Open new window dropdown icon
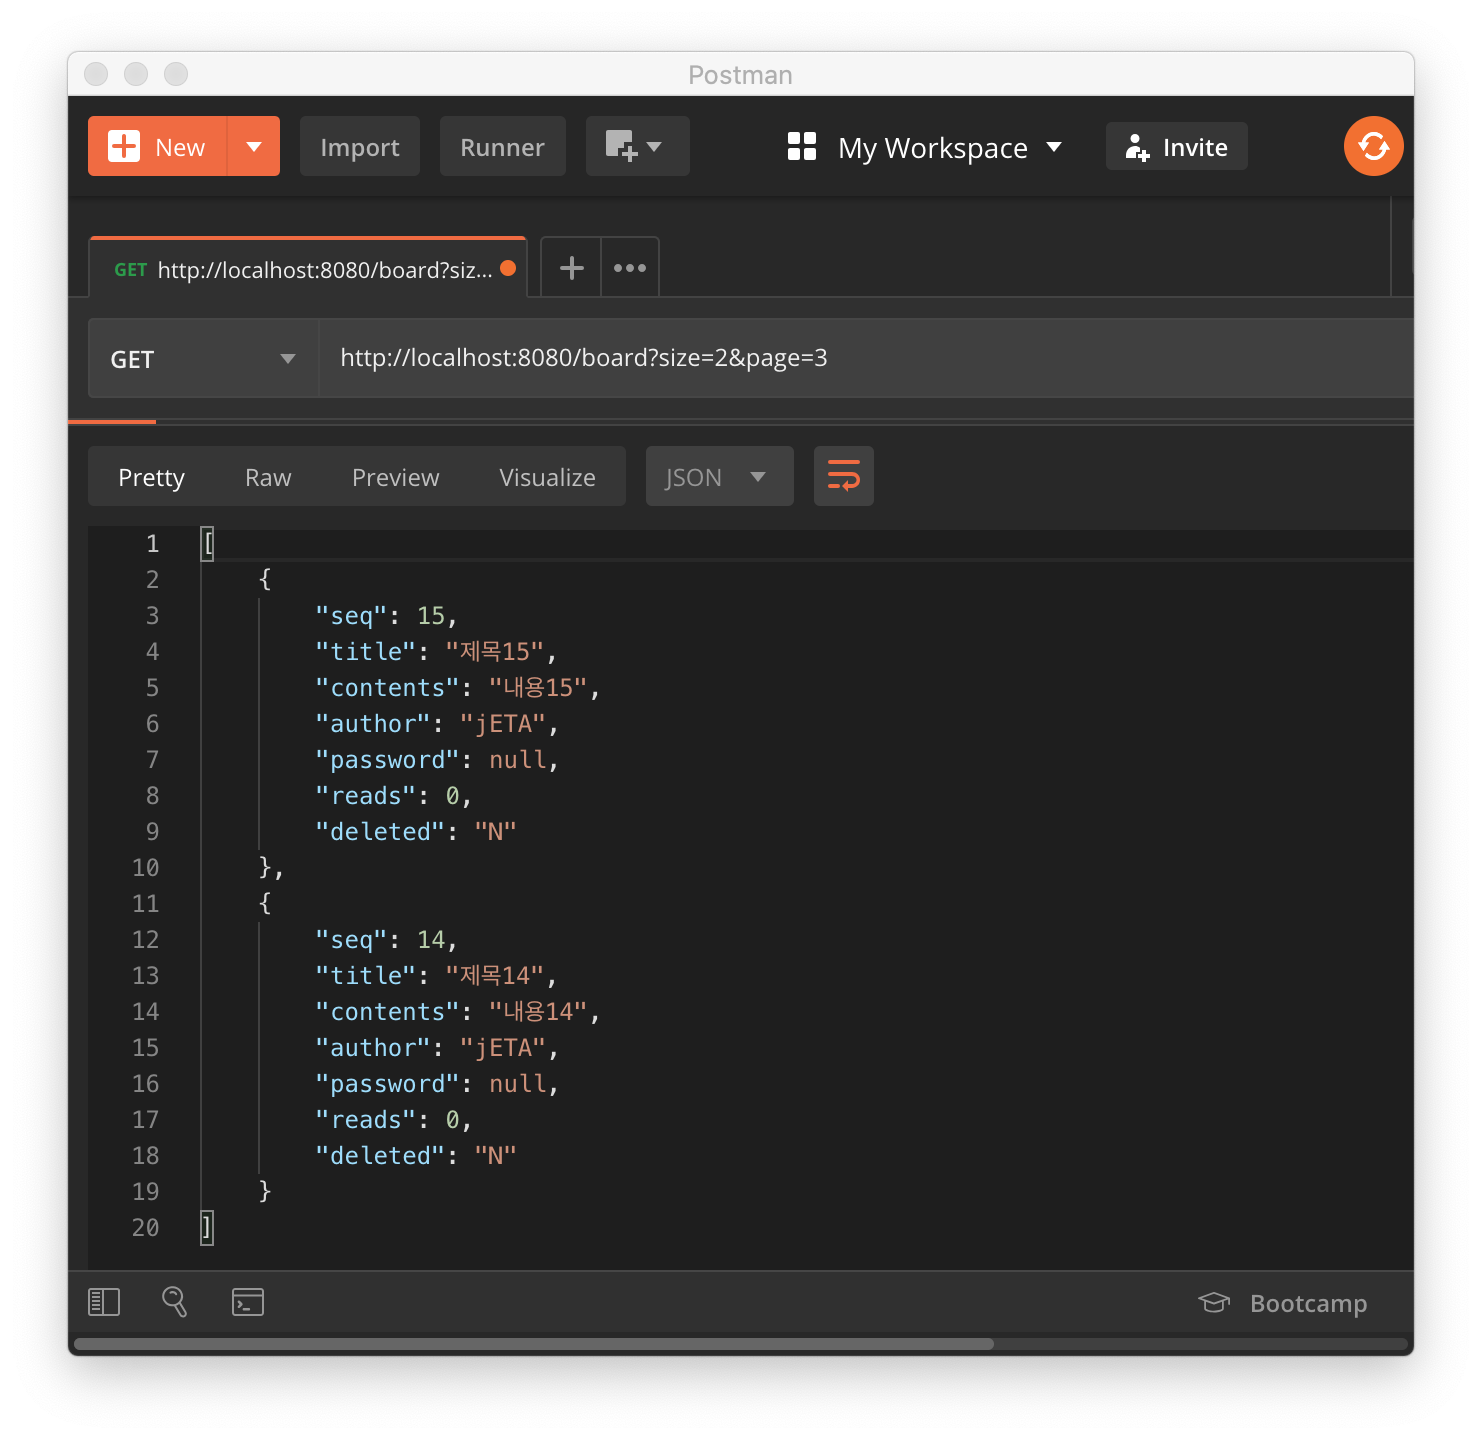This screenshot has height=1440, width=1482. point(637,146)
